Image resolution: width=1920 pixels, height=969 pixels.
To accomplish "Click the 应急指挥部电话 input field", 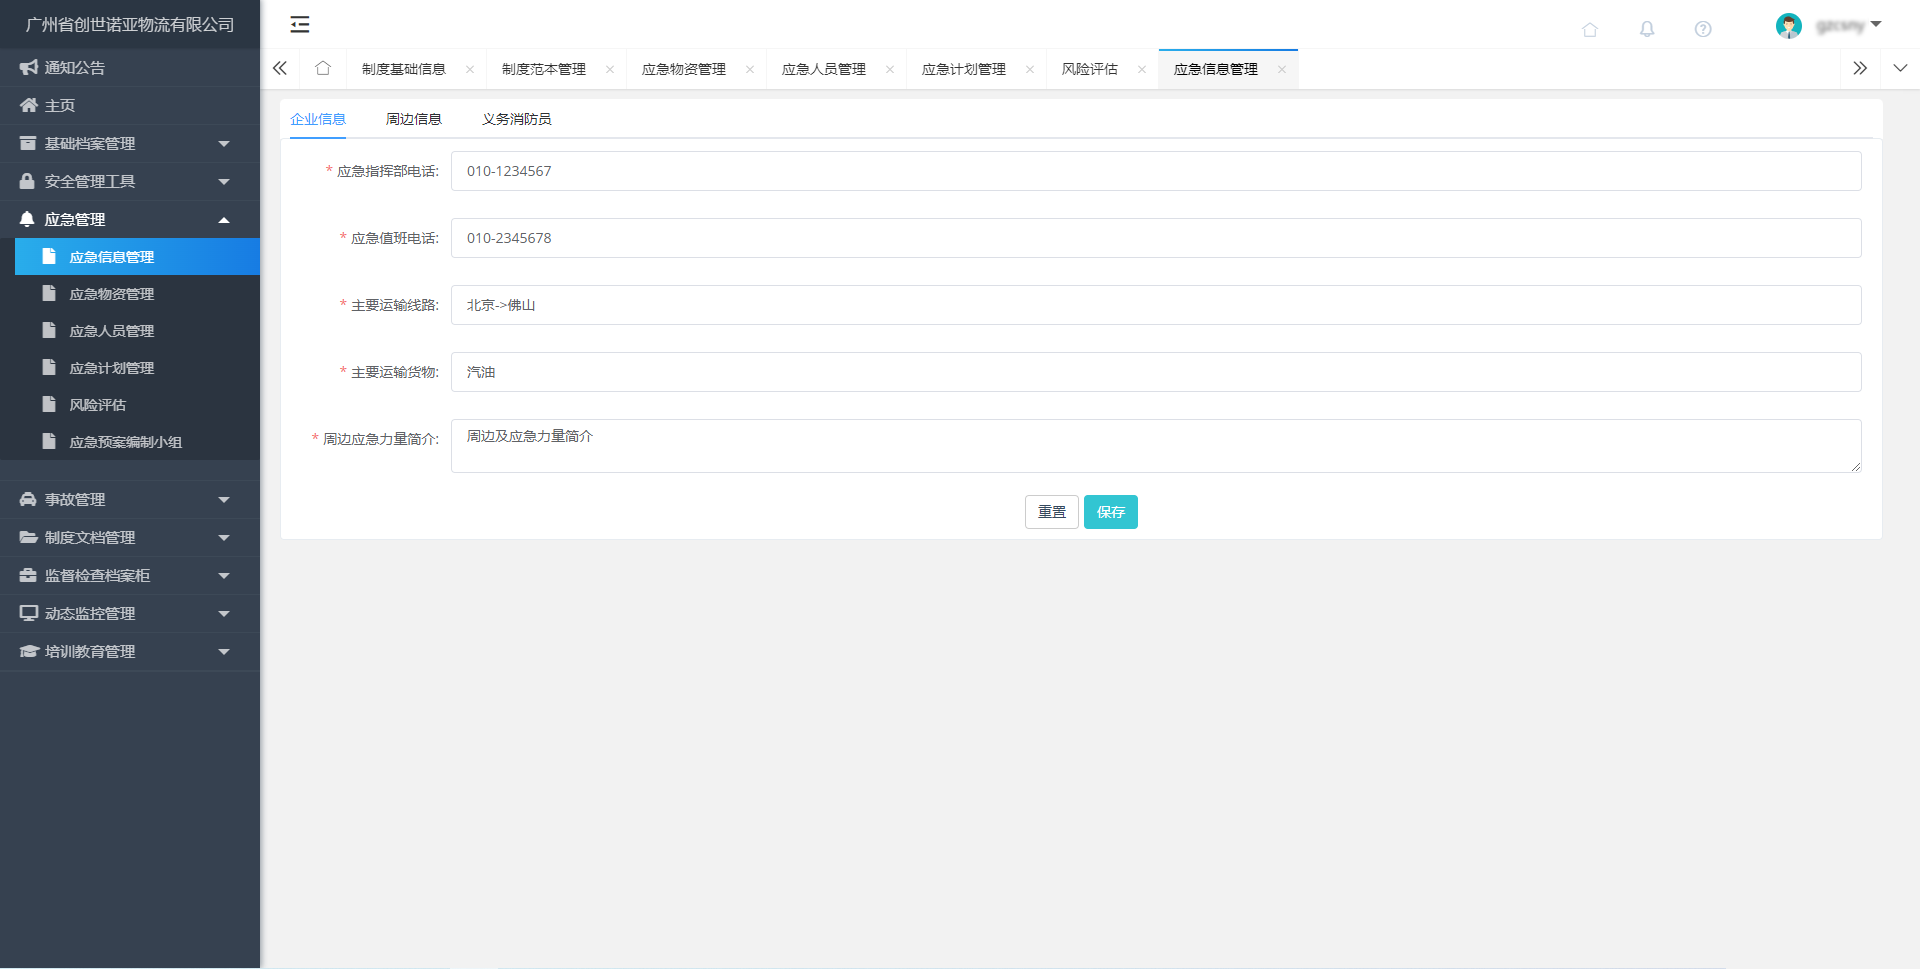I will point(1155,171).
